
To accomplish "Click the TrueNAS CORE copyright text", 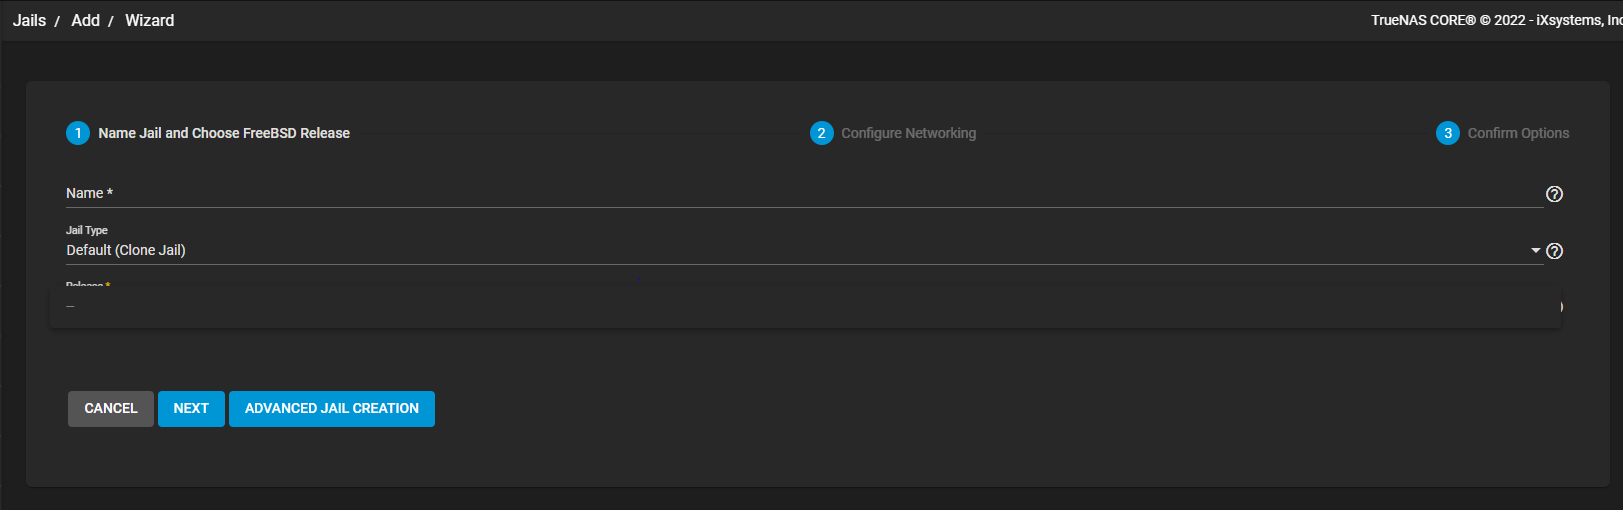I will pyautogui.click(x=1496, y=20).
